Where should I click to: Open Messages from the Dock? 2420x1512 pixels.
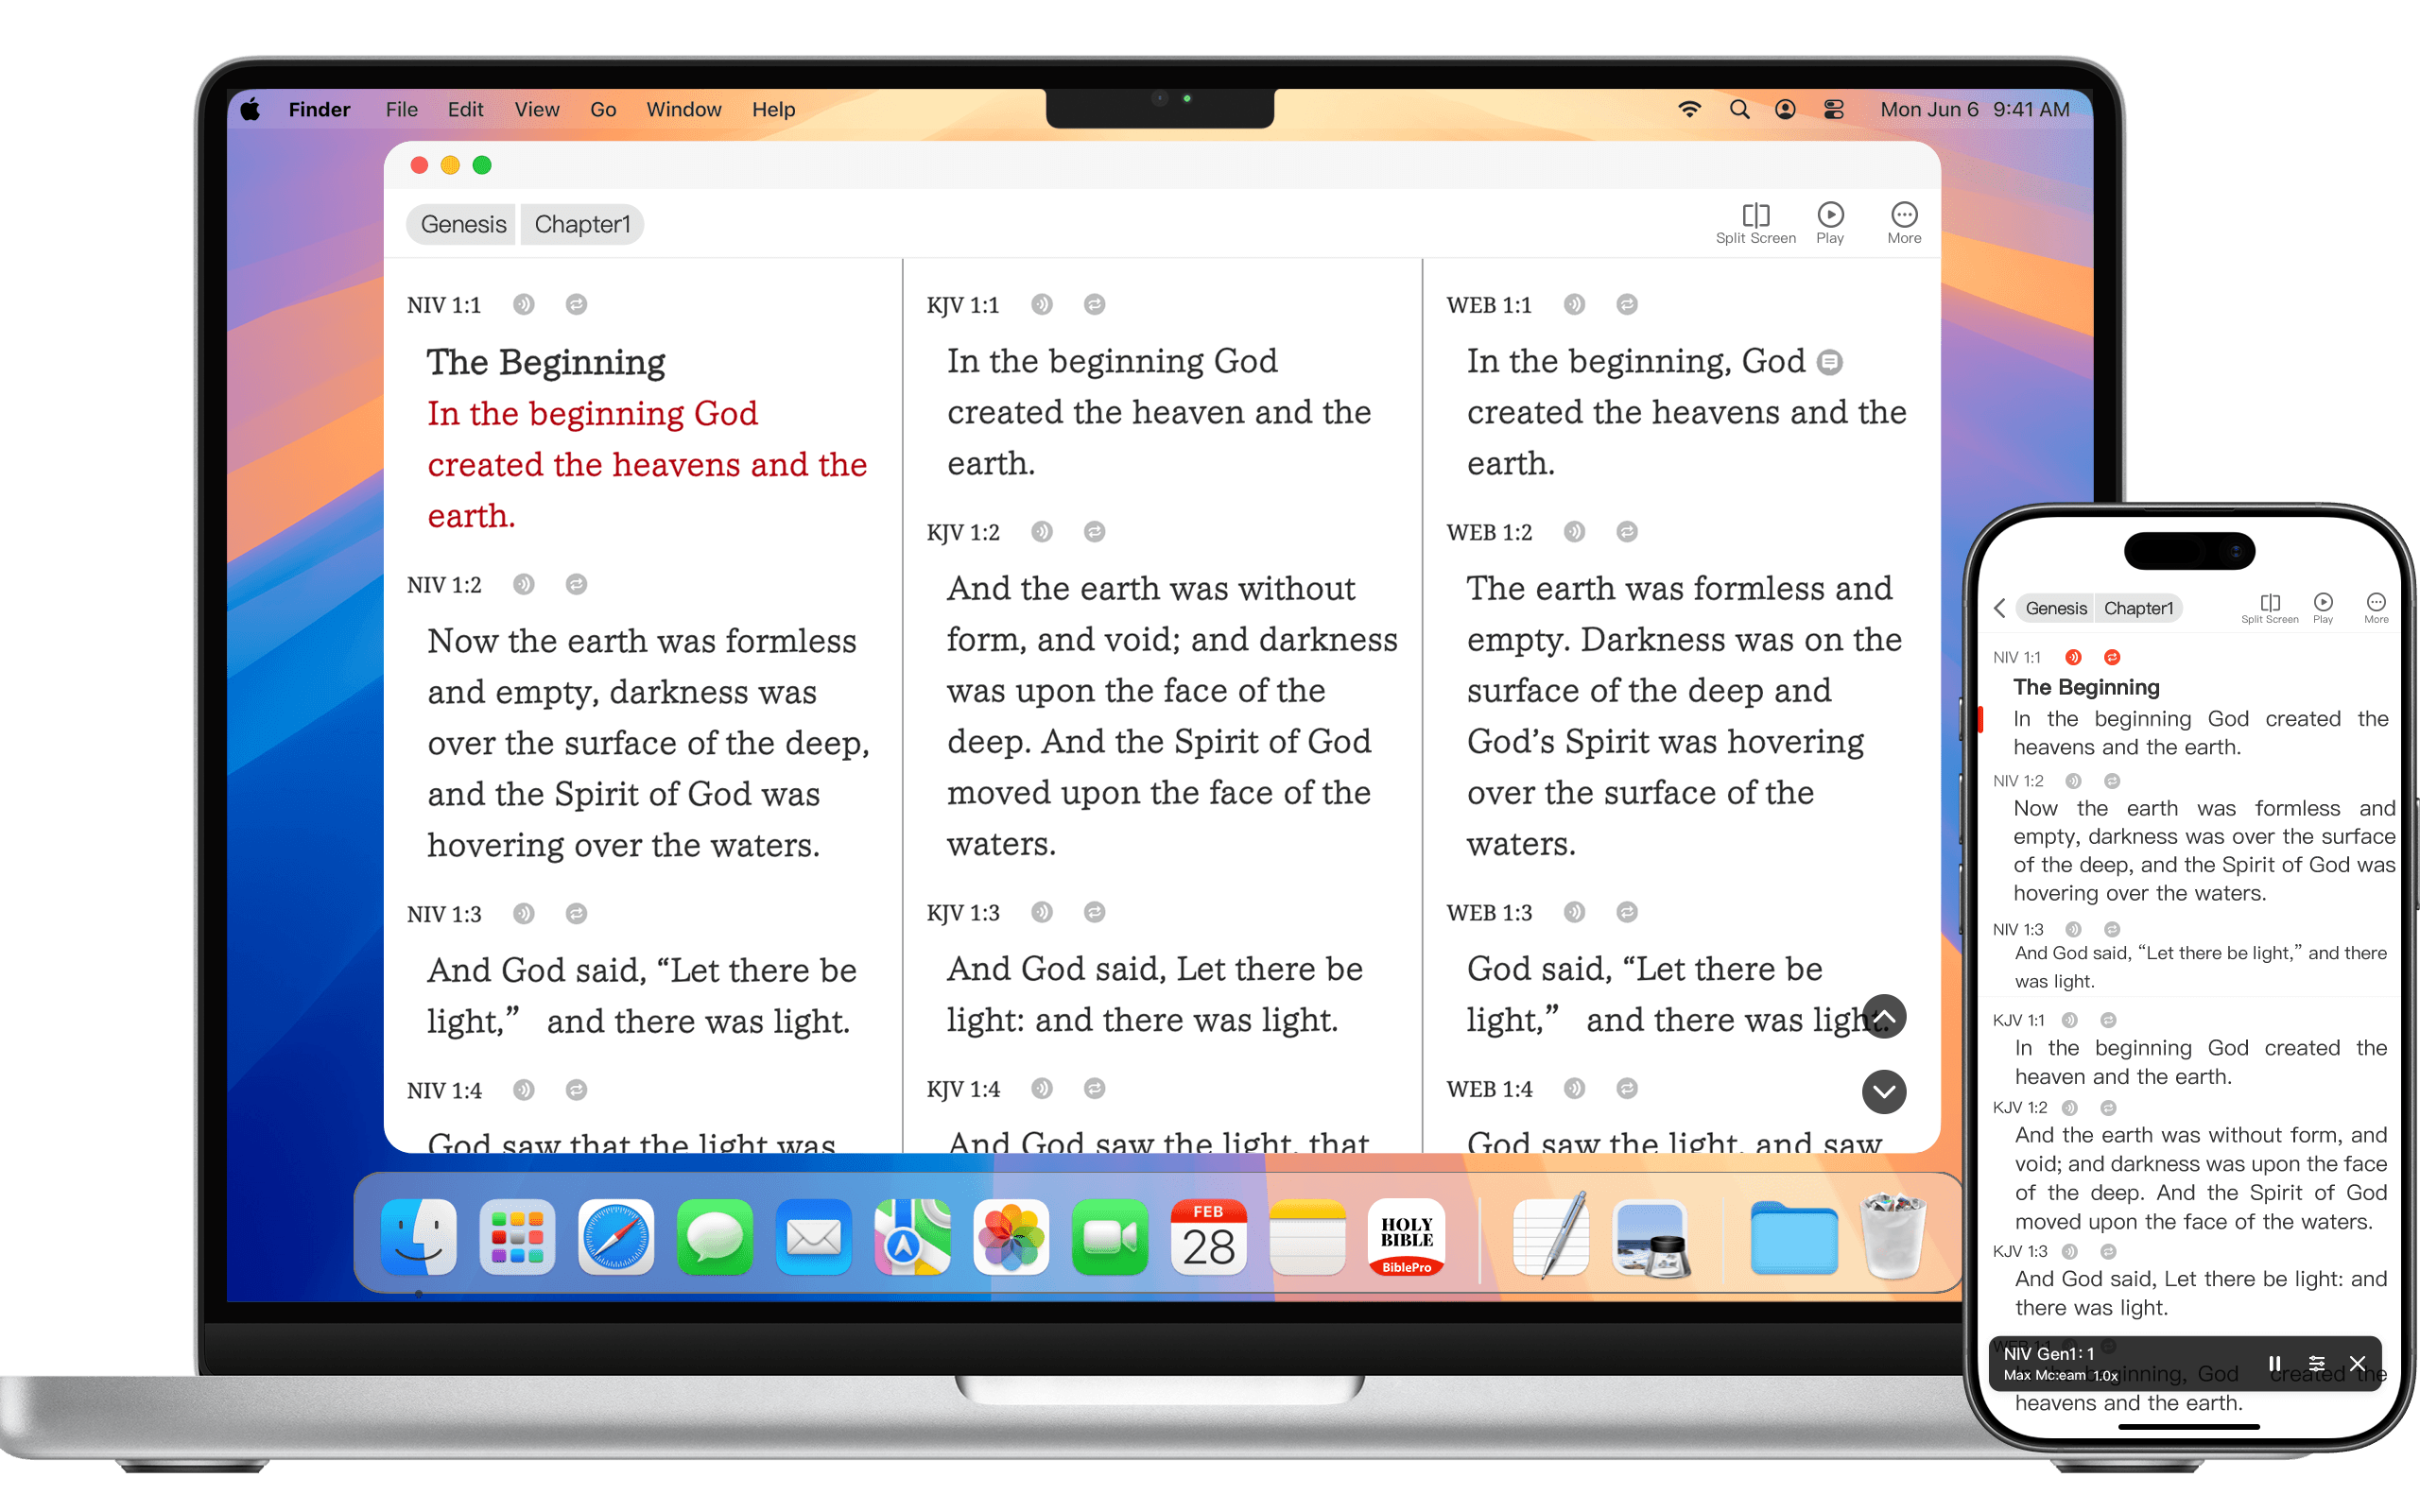point(715,1238)
